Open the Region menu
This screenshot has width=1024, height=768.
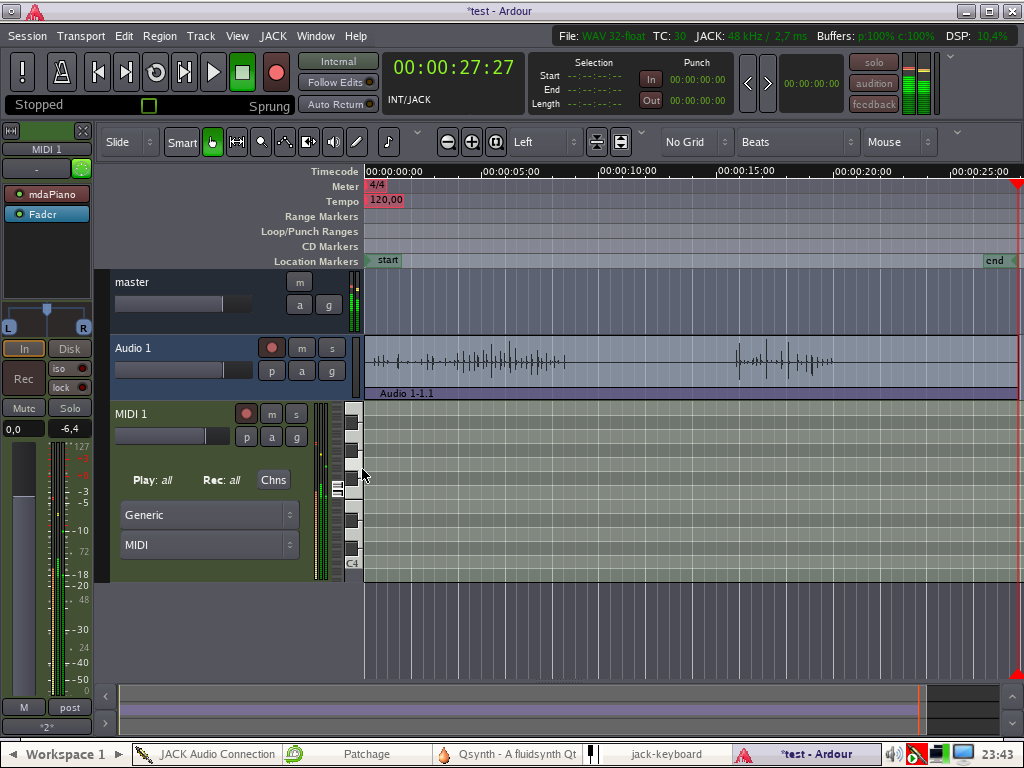click(x=160, y=36)
